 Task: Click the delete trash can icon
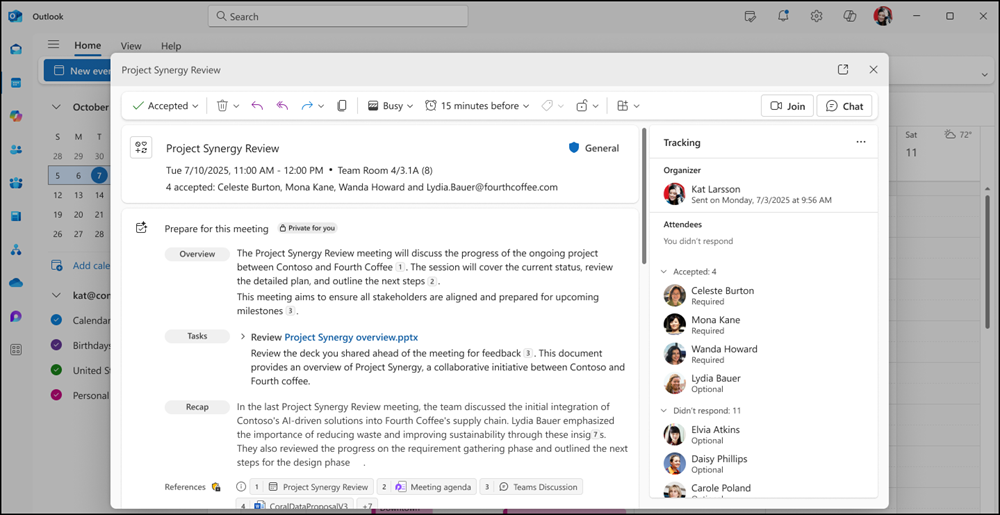tap(222, 106)
